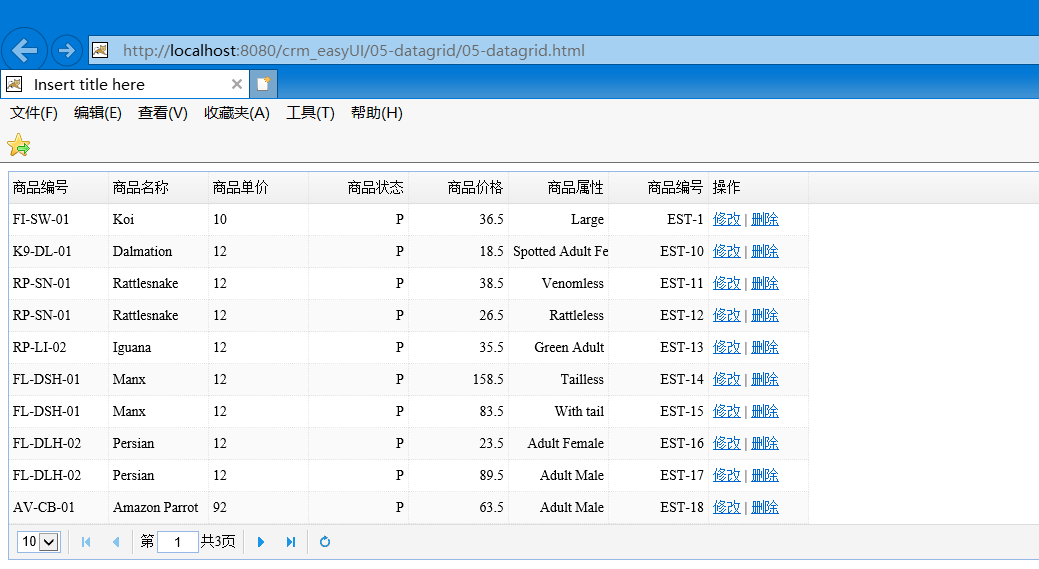This screenshot has height=569, width=1039.
Task: Click 修改 link for EST-14 row
Action: pos(726,379)
